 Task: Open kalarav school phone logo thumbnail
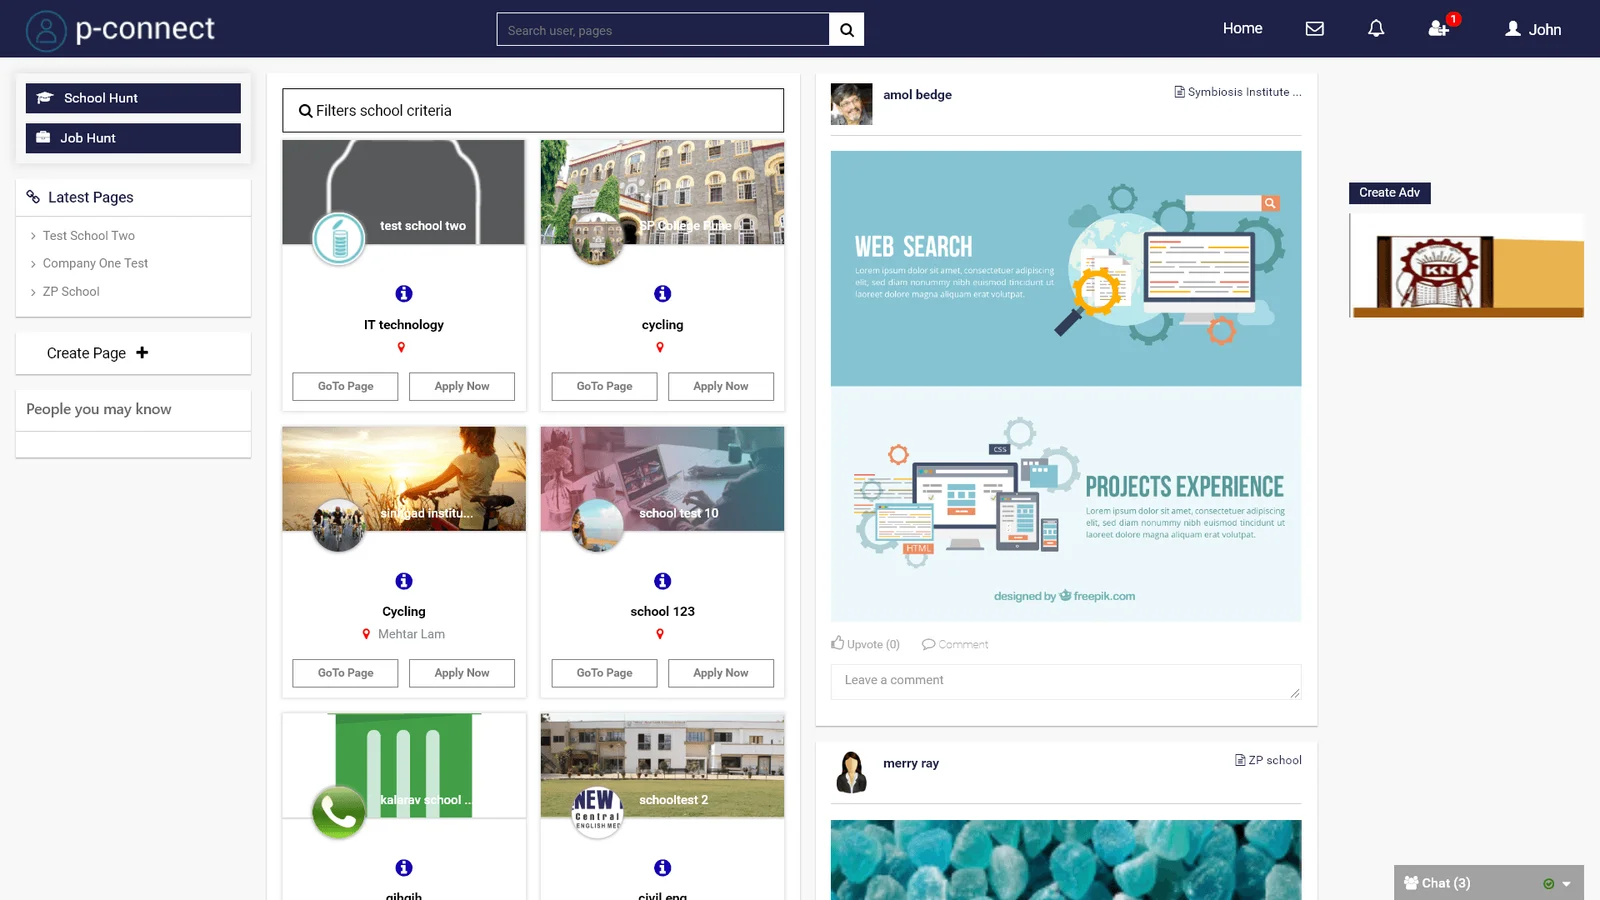point(339,813)
